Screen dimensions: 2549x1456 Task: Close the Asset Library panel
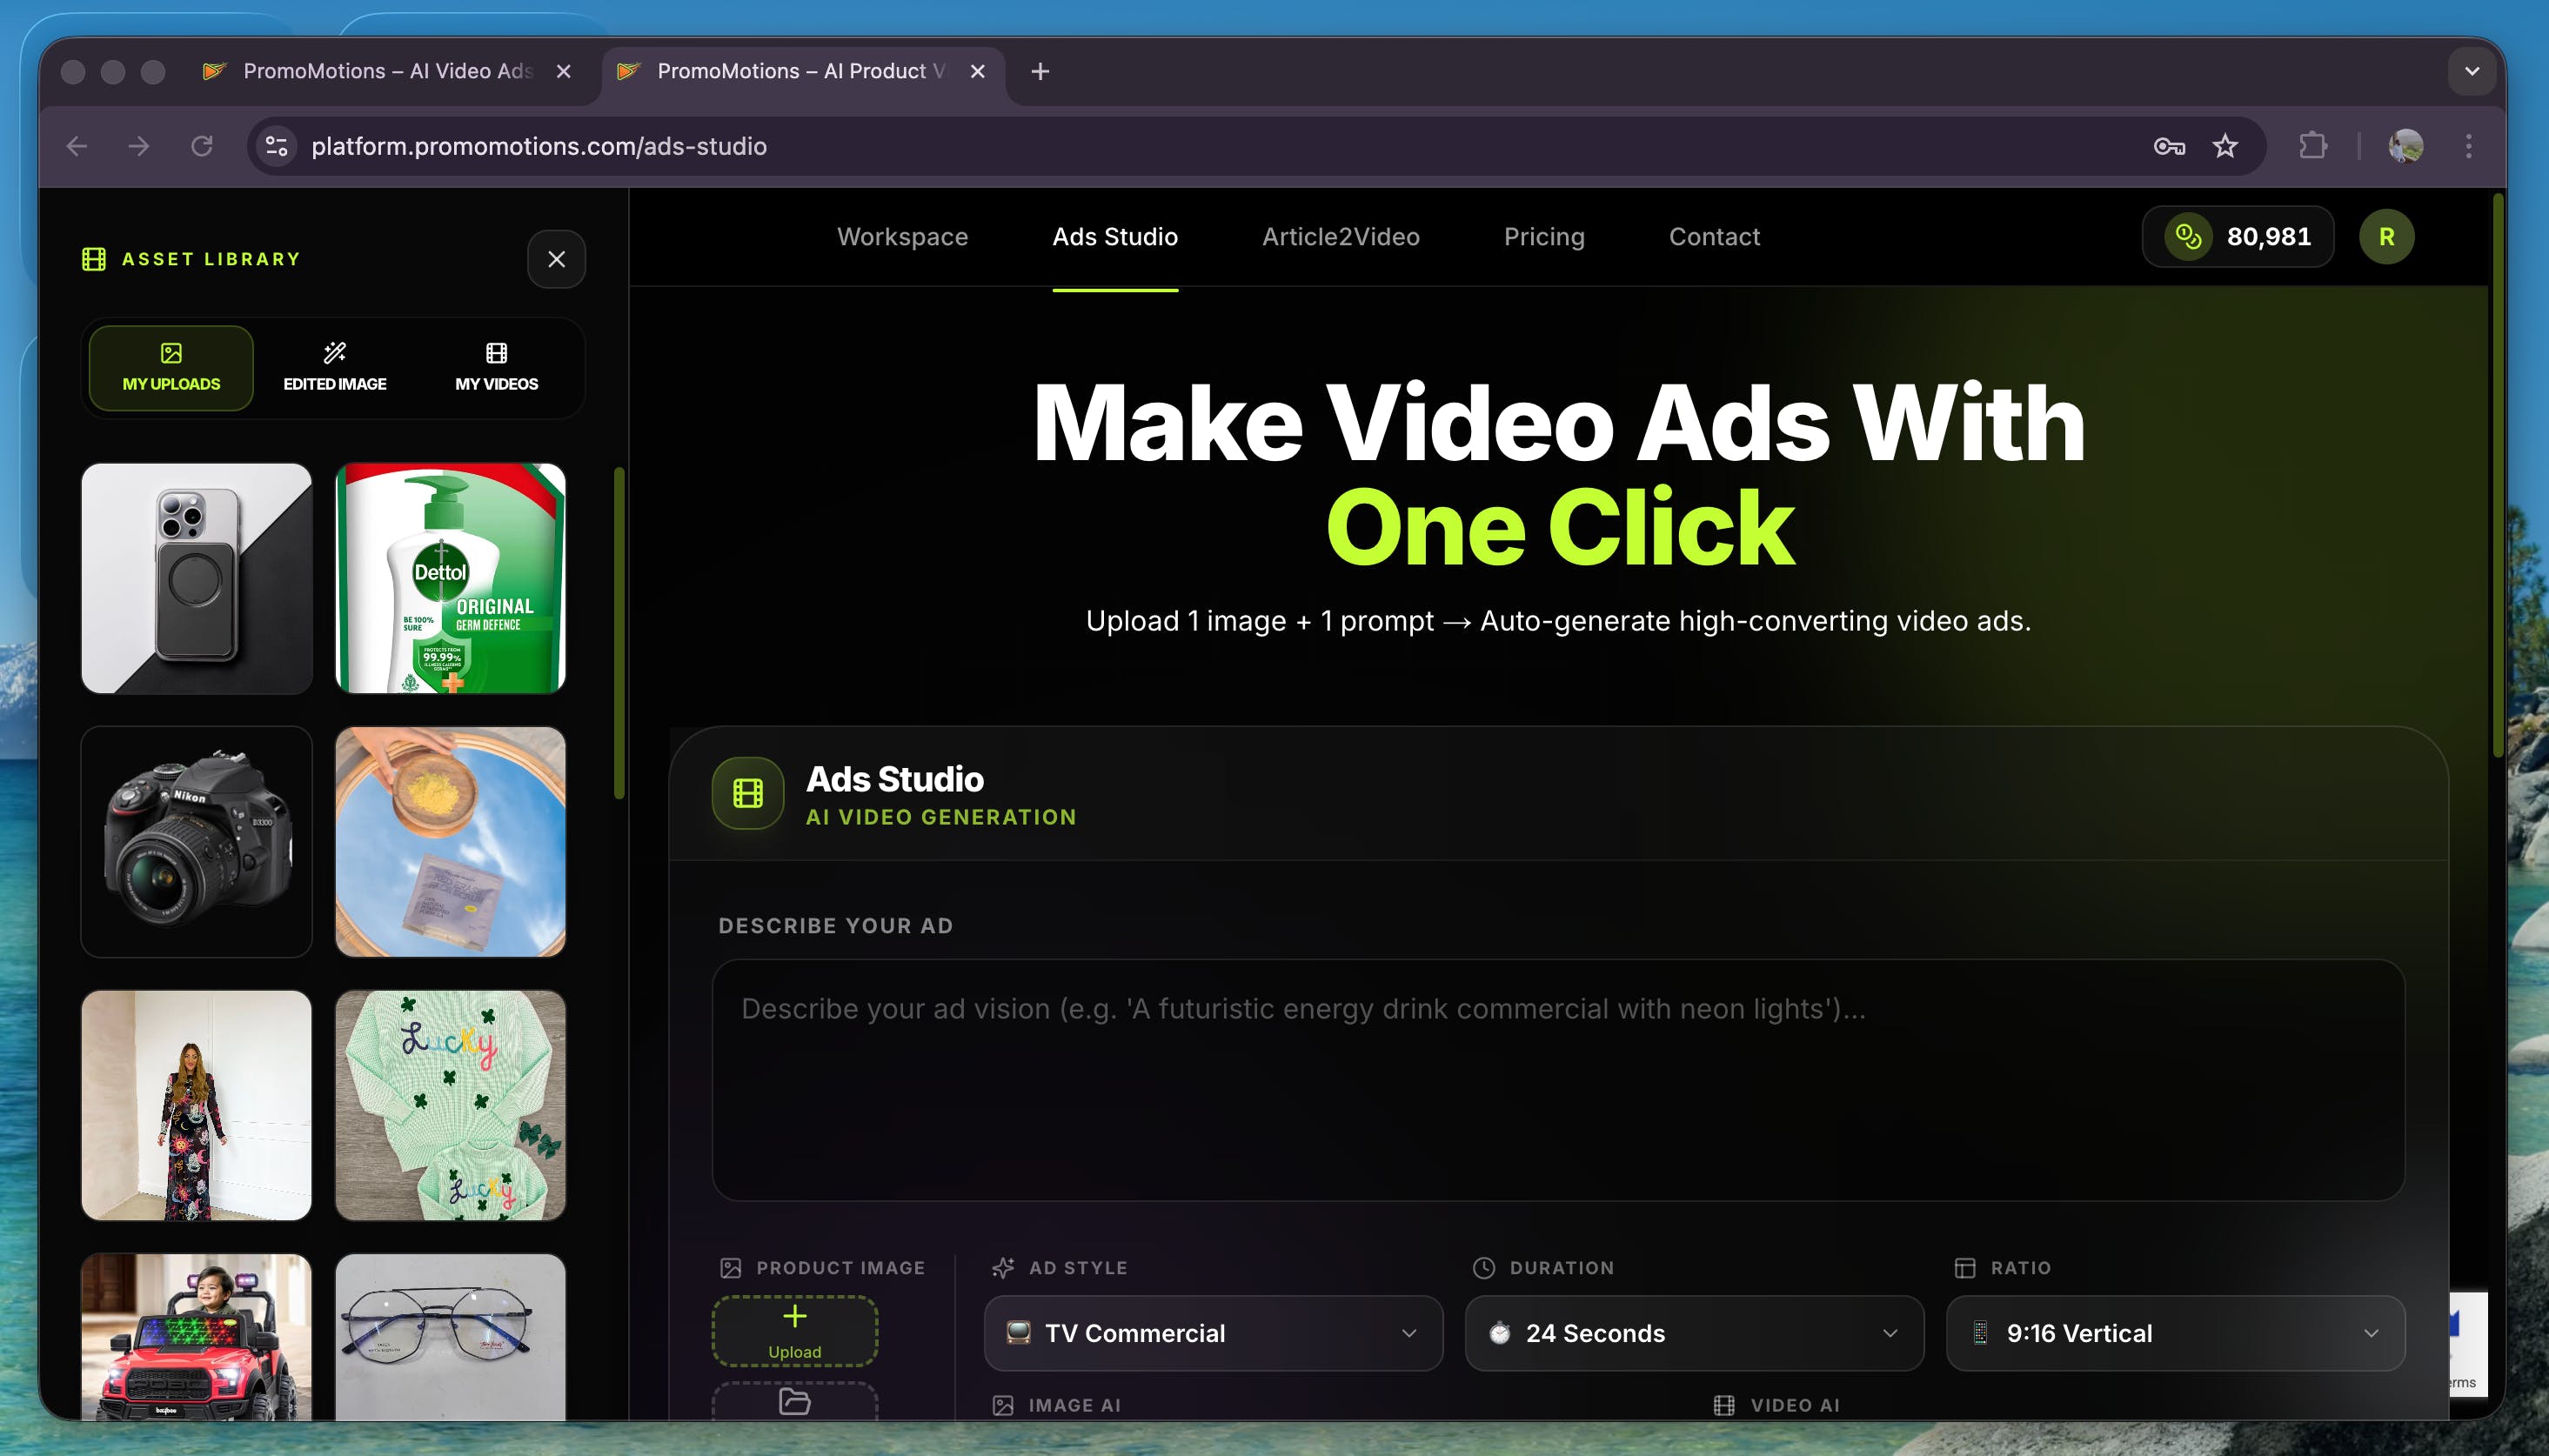(x=556, y=259)
